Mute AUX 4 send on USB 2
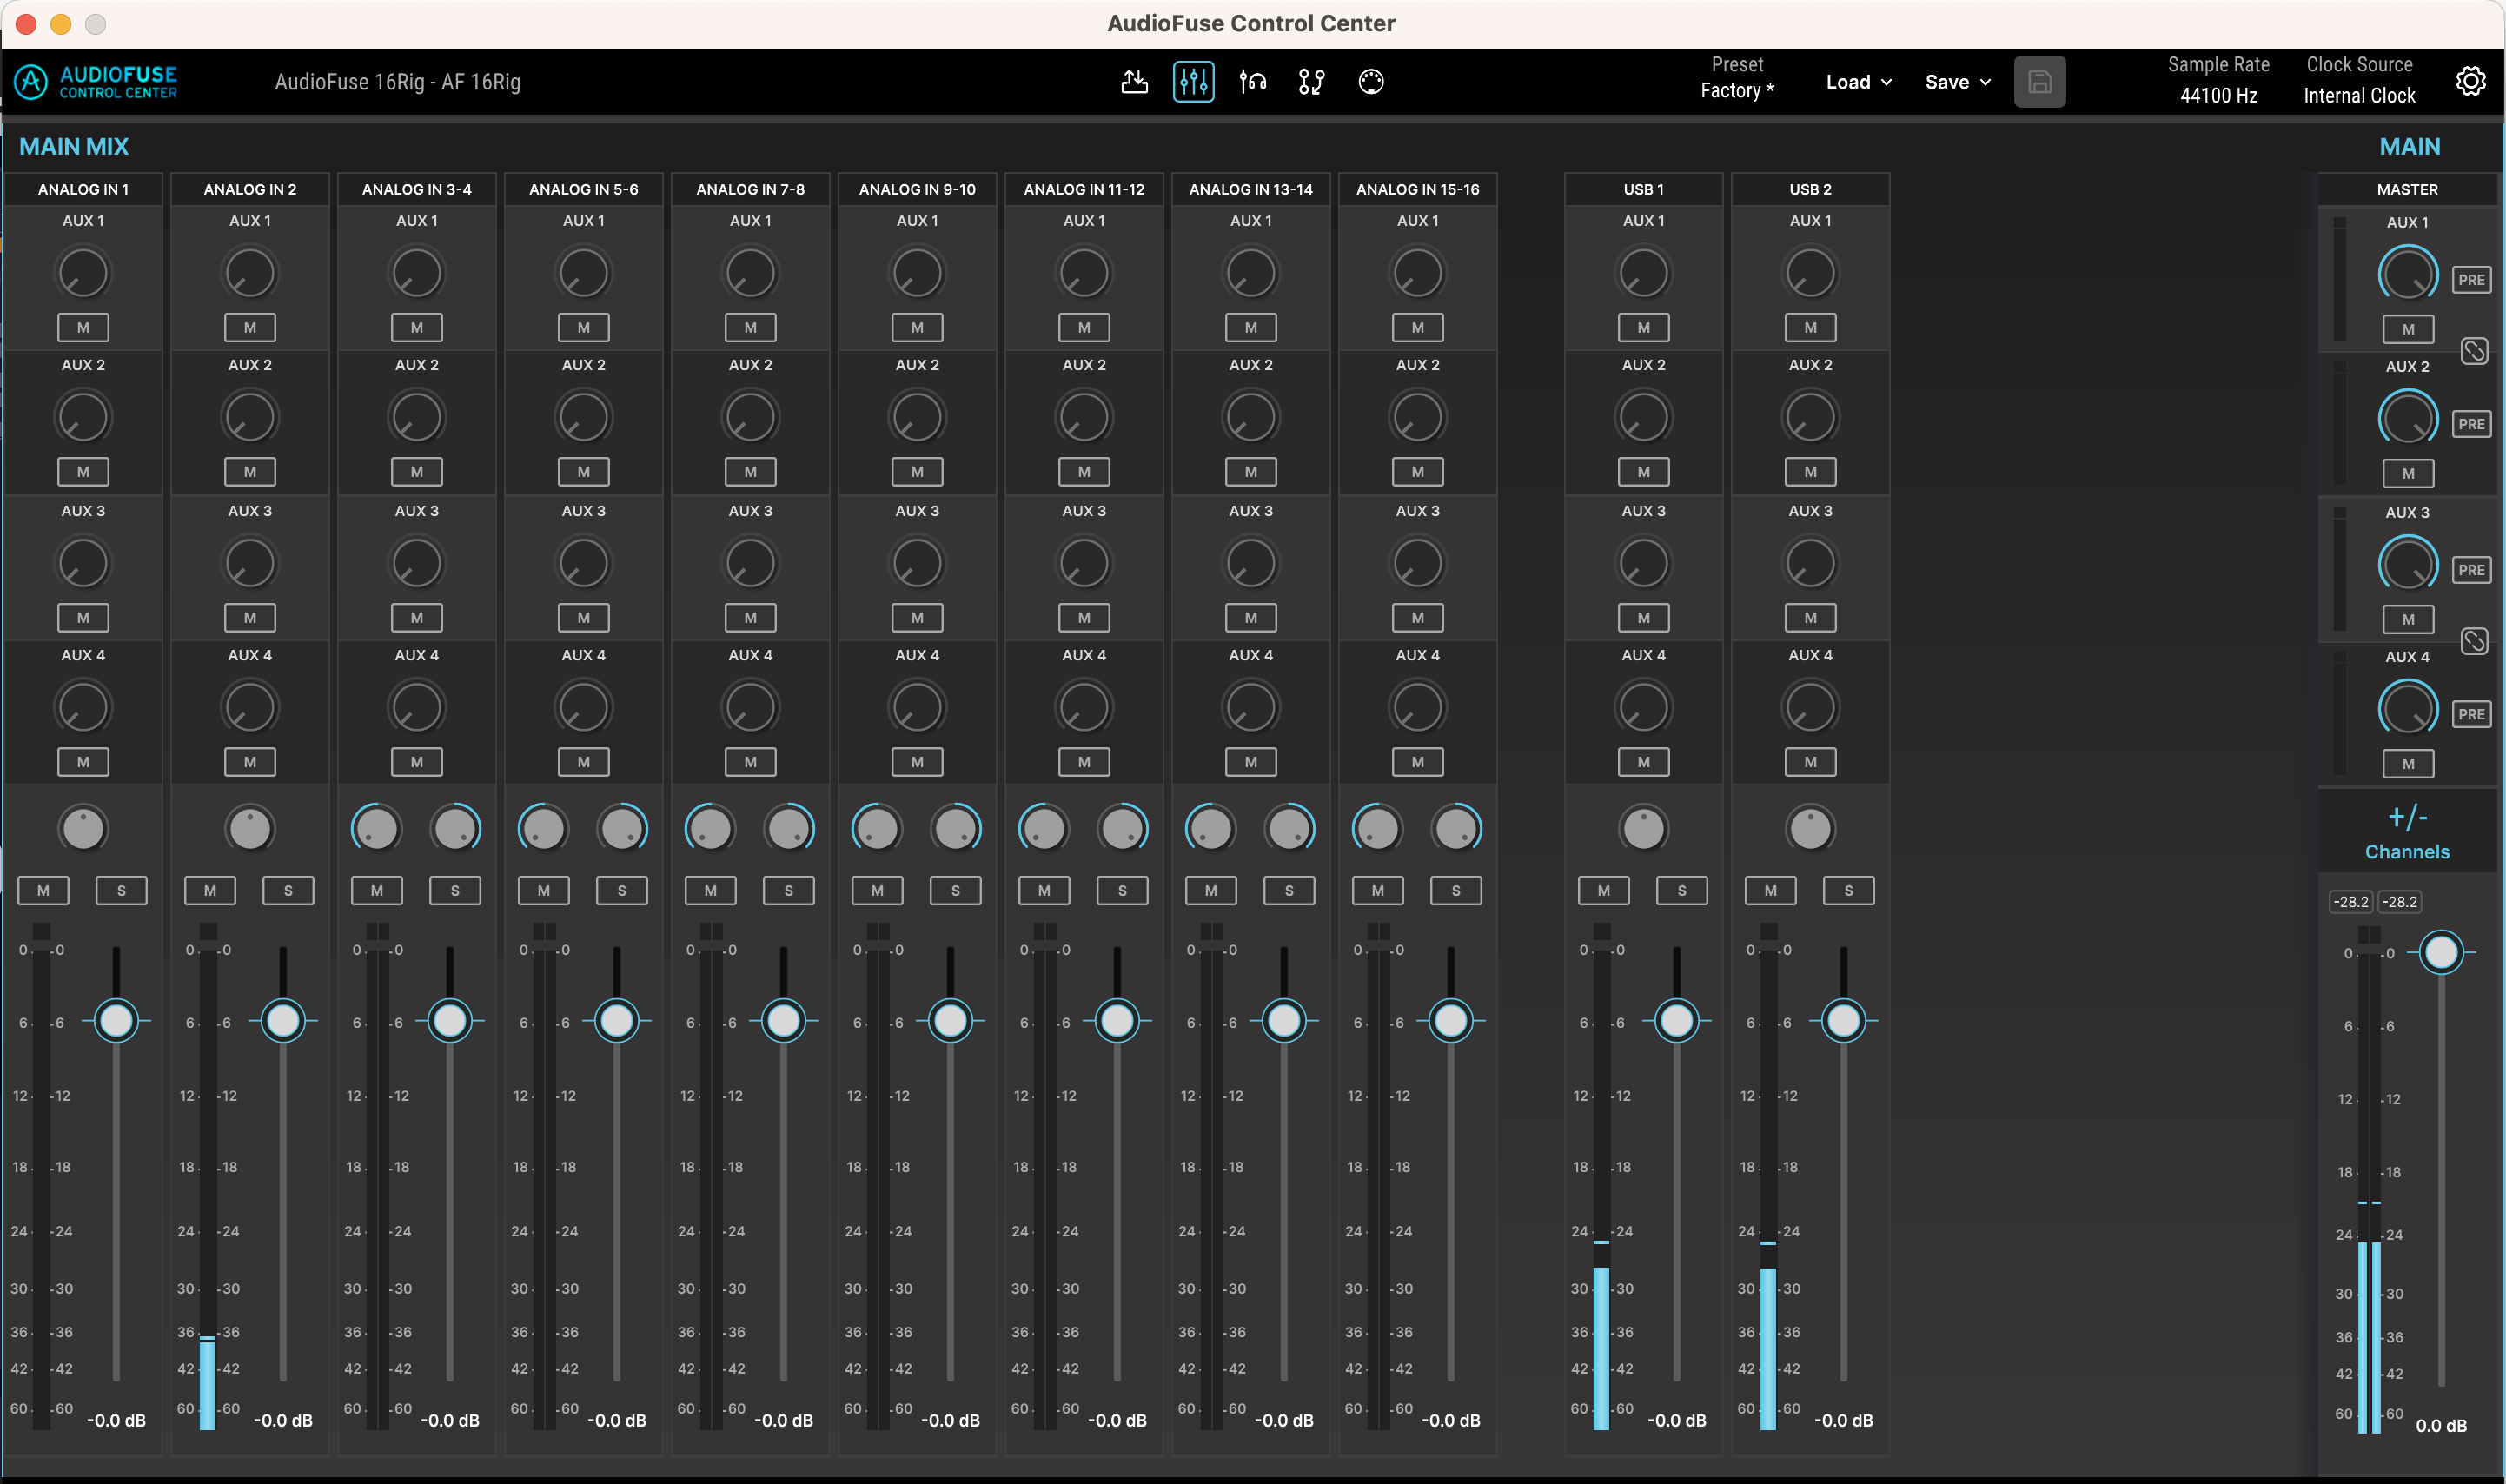This screenshot has width=2506, height=1484. tap(1810, 762)
